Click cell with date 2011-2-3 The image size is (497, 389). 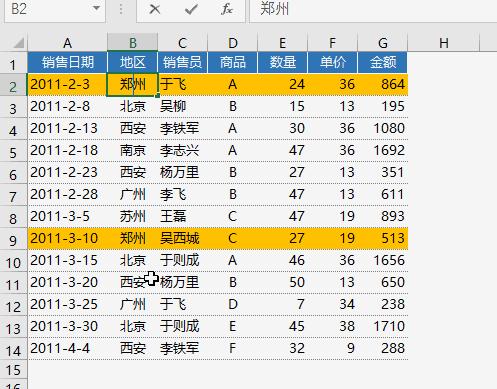(67, 84)
